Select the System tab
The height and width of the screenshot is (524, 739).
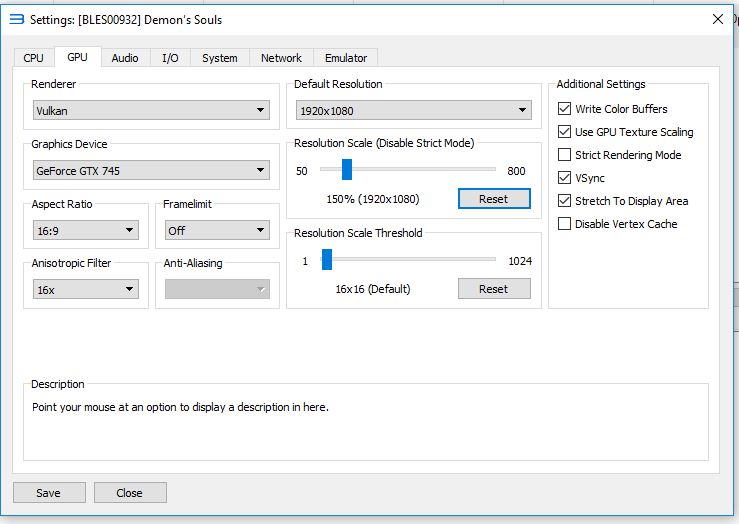(219, 58)
